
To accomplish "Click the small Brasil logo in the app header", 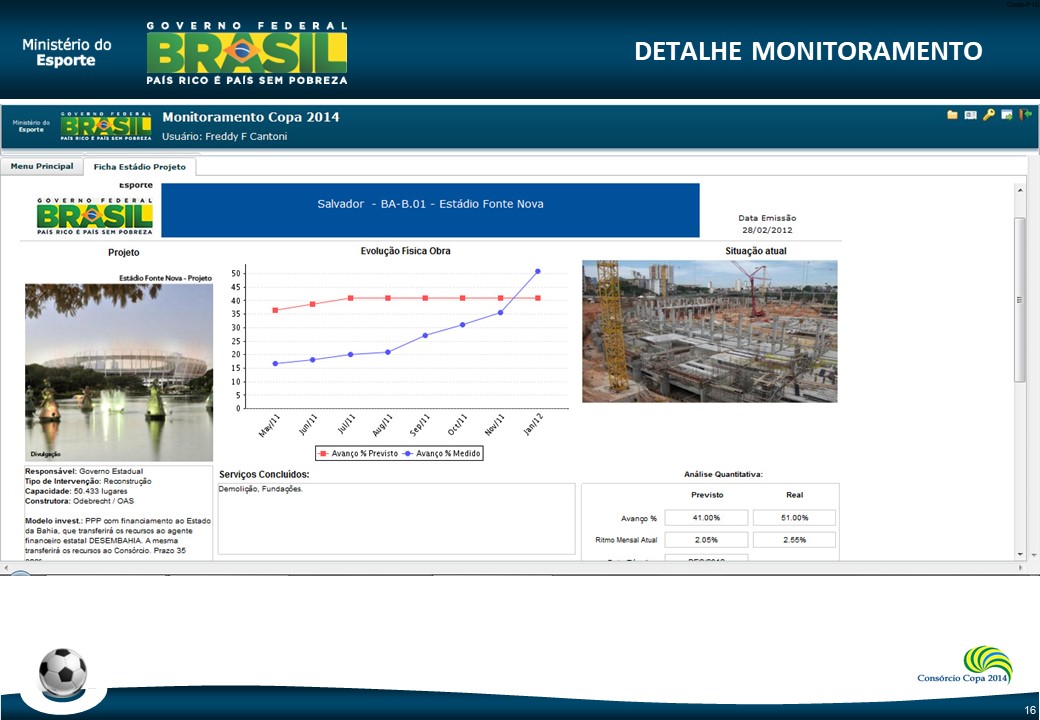I will coord(106,126).
